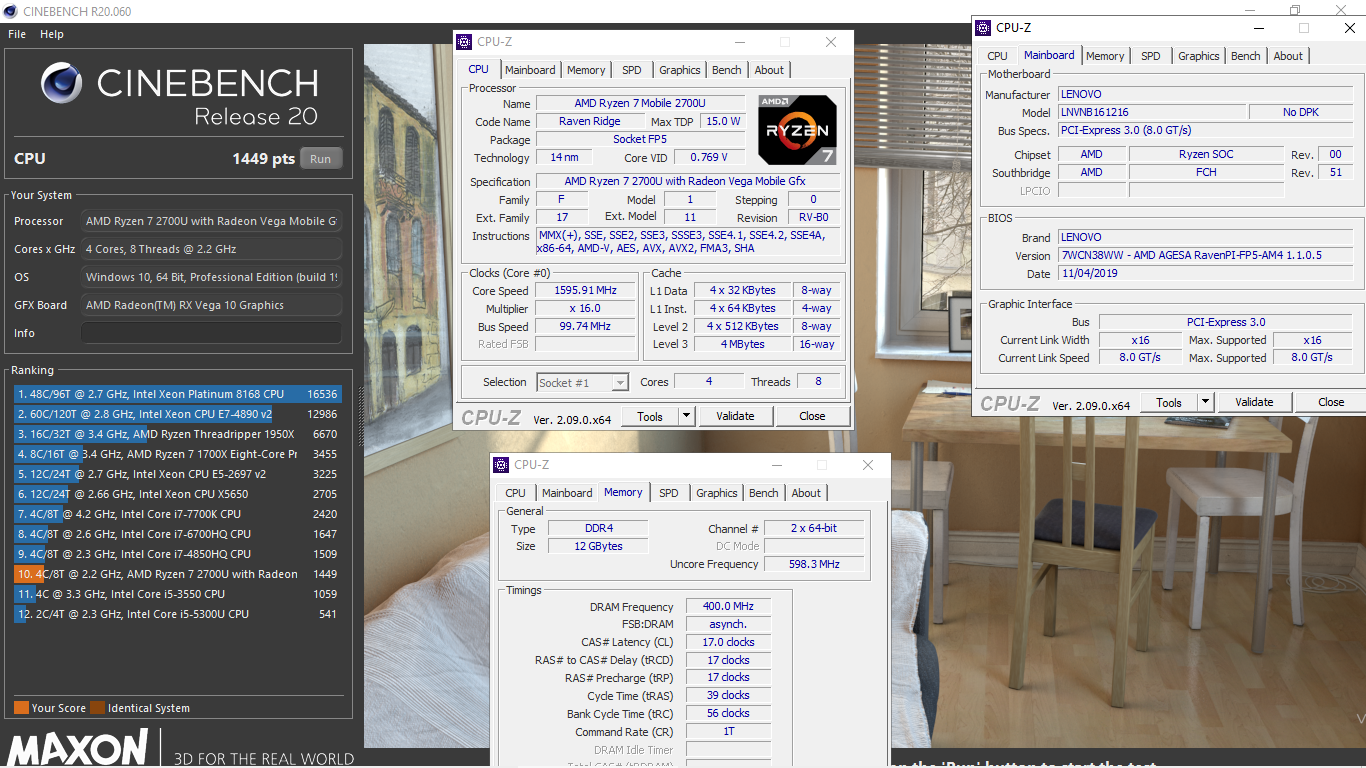The height and width of the screenshot is (768, 1366).
Task: Click the brown Identical System legend swatch
Action: coord(97,708)
